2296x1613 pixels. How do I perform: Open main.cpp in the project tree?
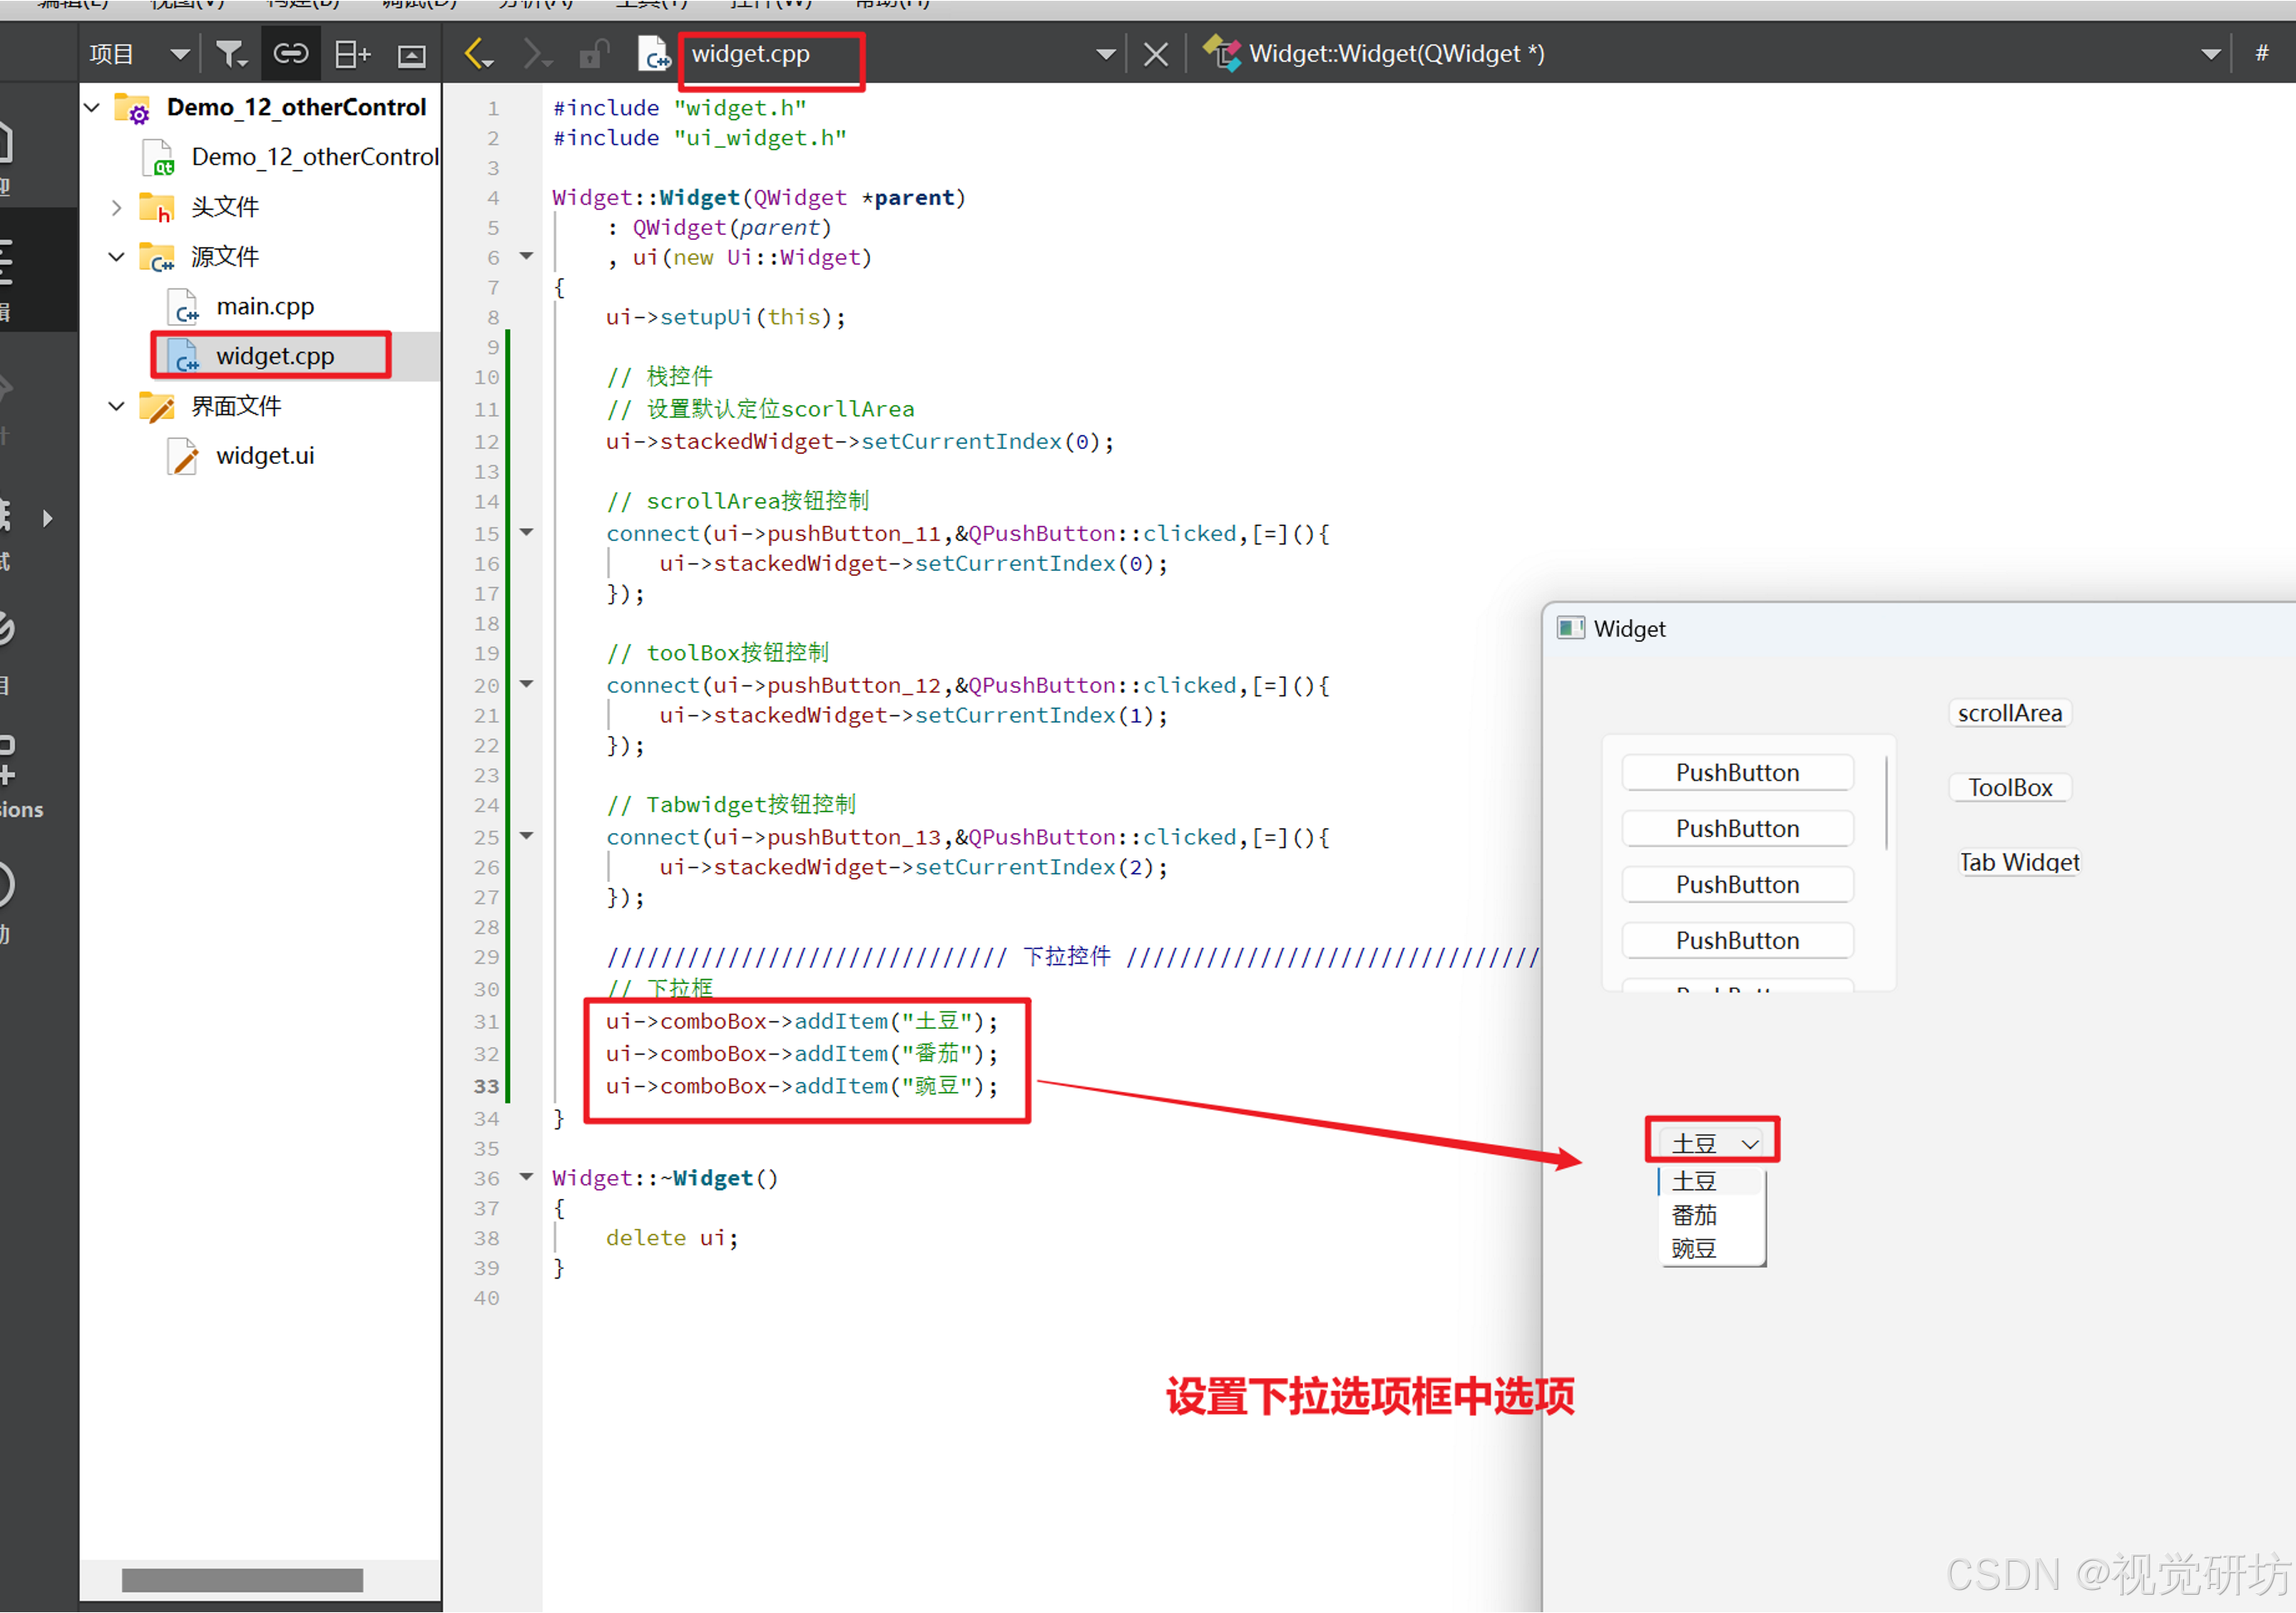[264, 306]
